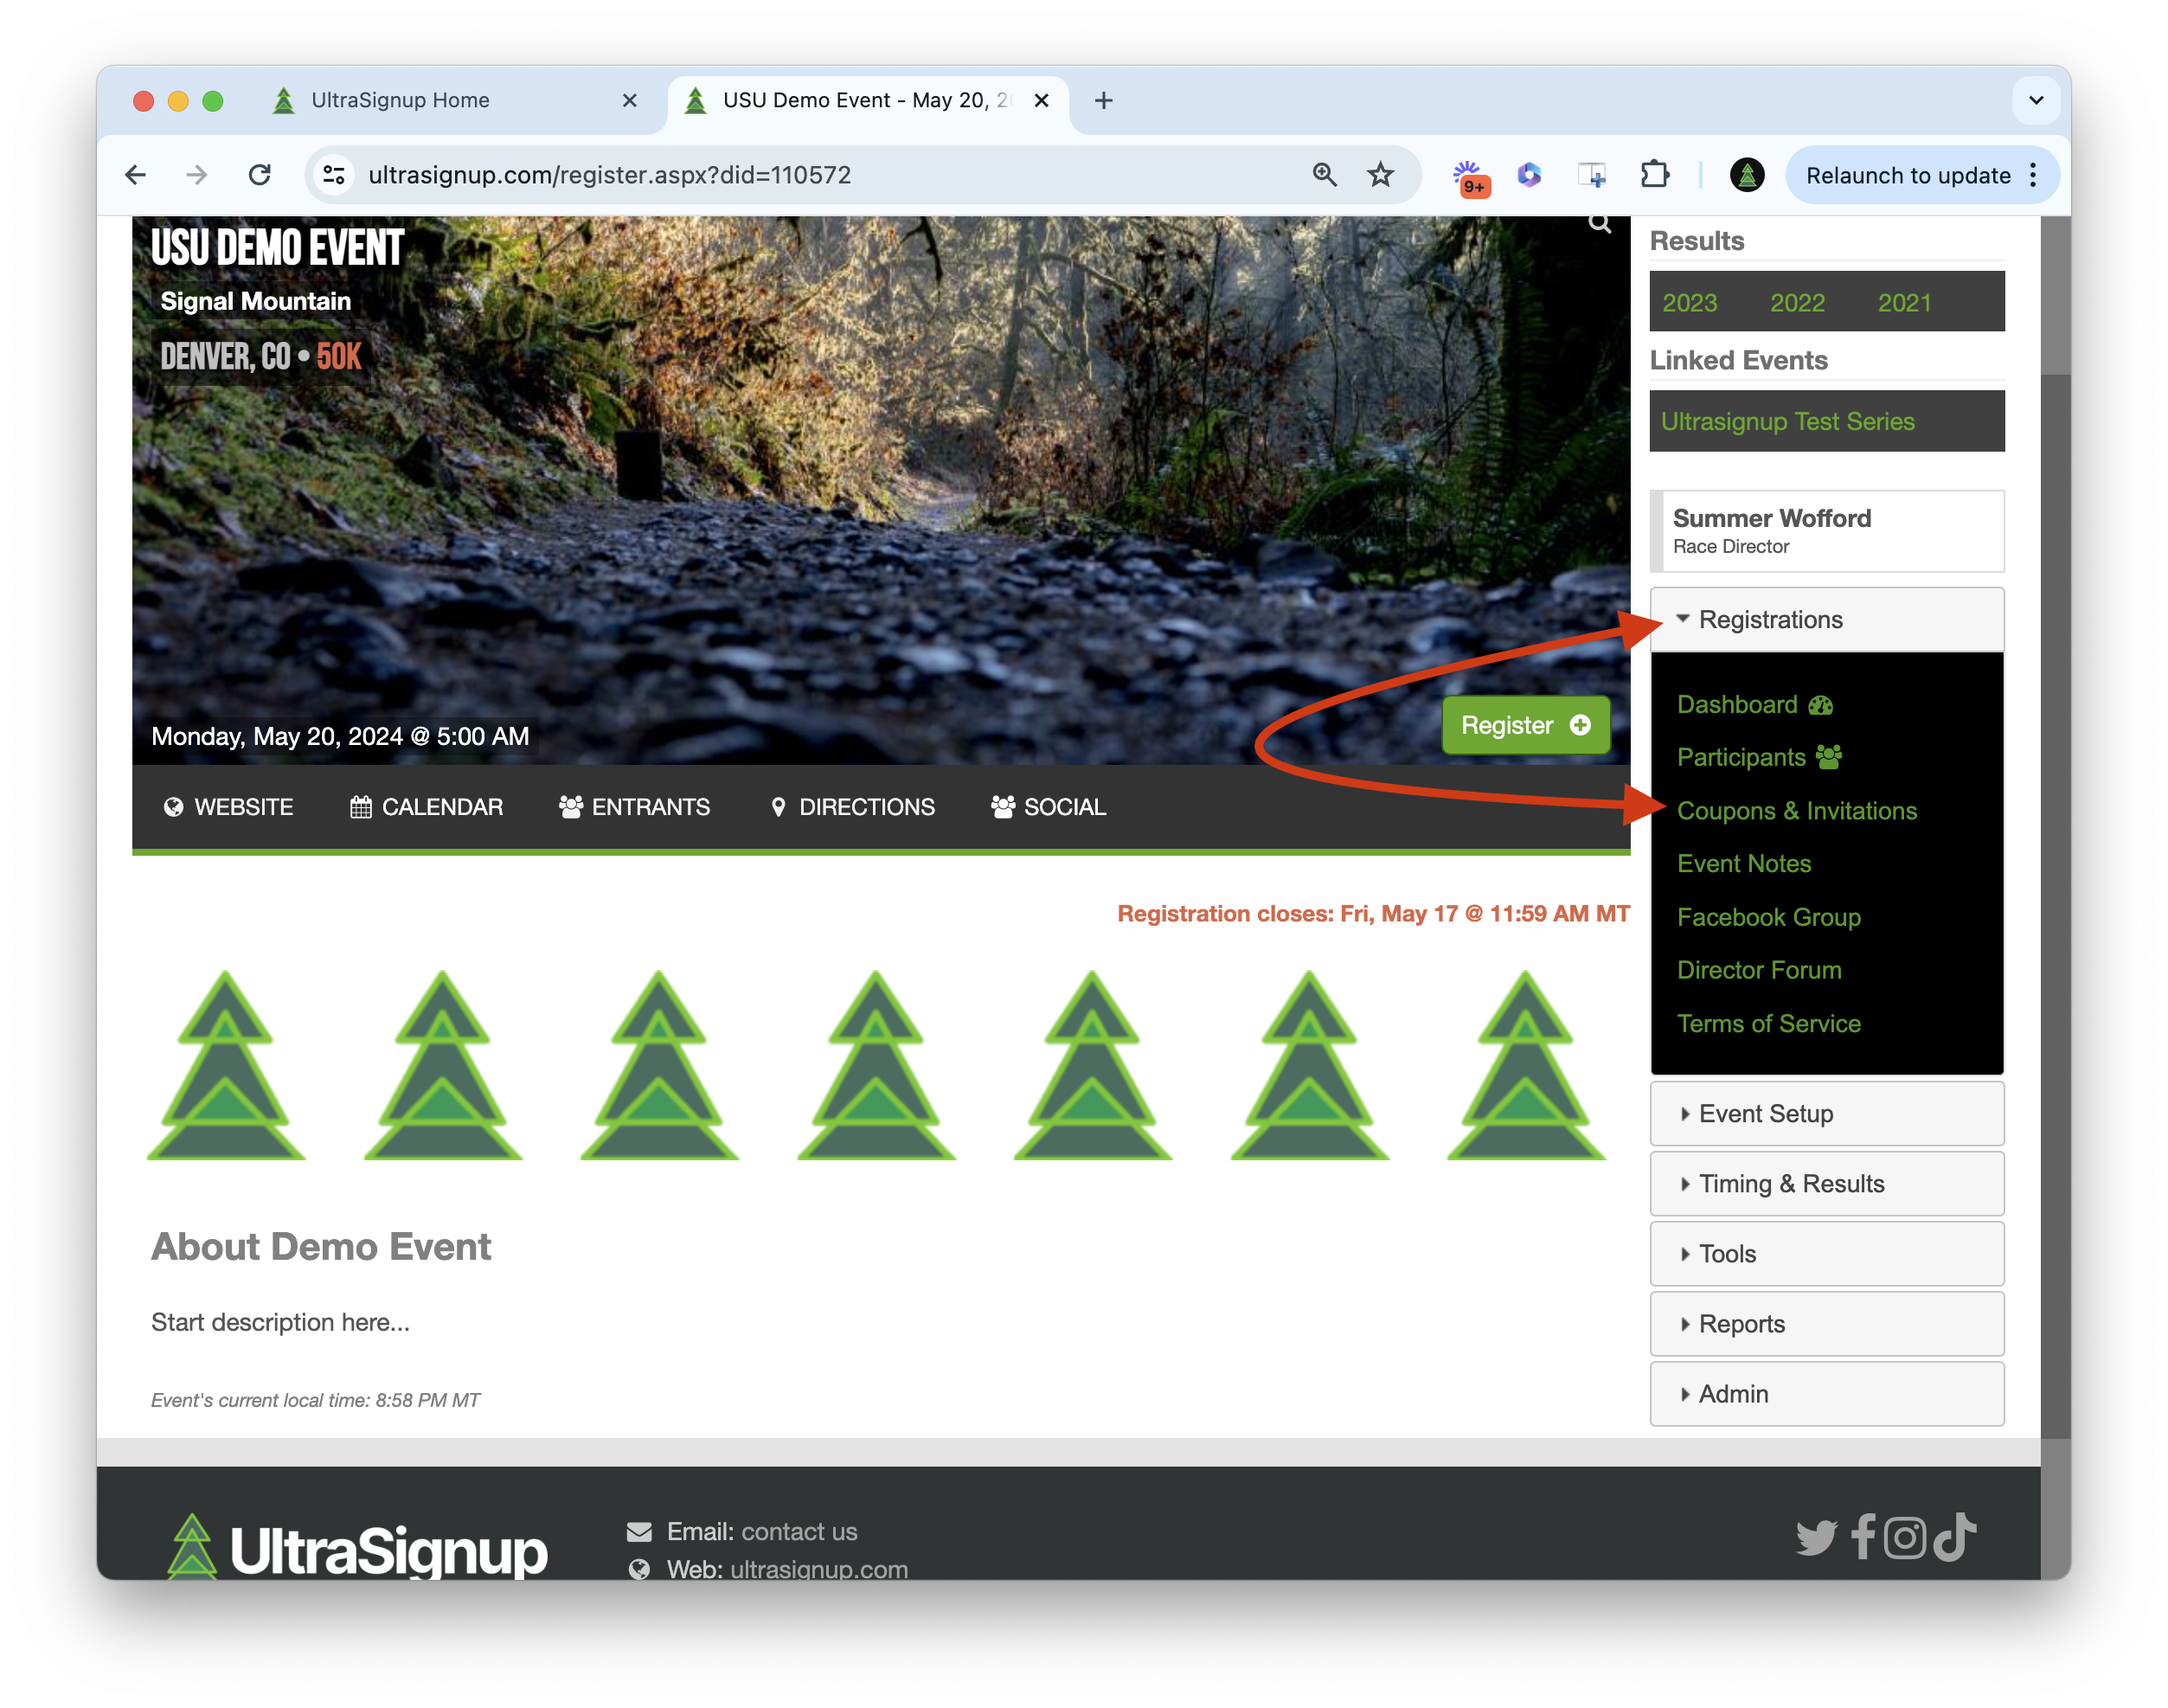Screen dimensions: 2168x1708
Task: Expand the Event Setup section
Action: pos(1826,1114)
